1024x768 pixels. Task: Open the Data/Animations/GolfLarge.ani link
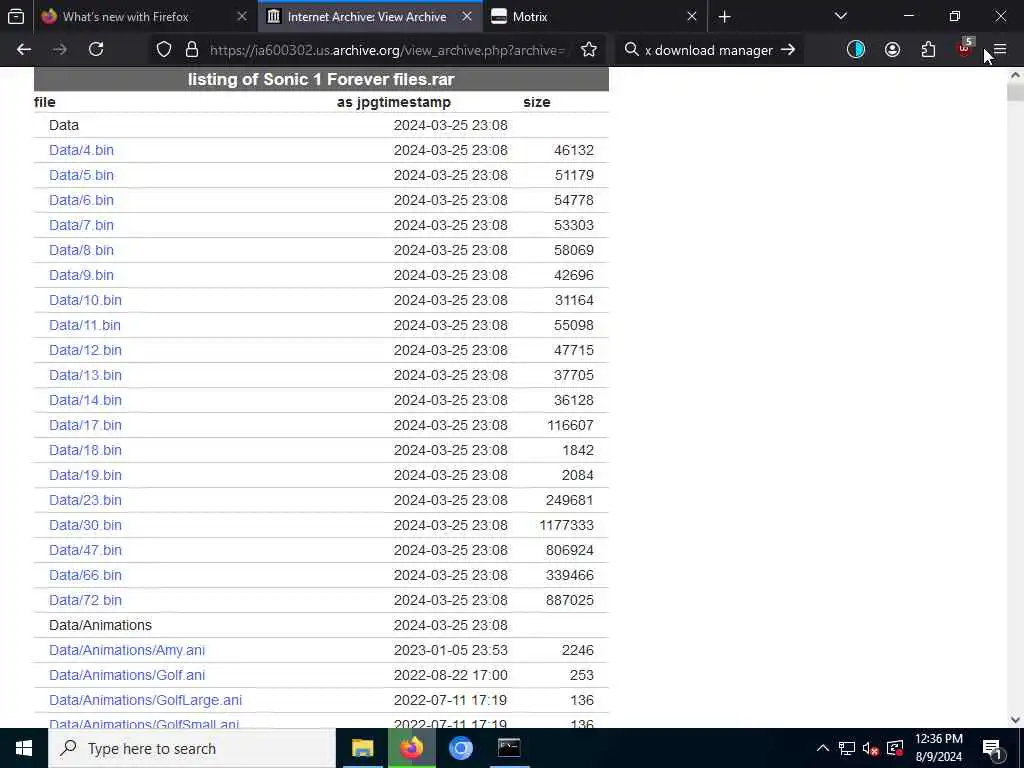pyautogui.click(x=146, y=700)
